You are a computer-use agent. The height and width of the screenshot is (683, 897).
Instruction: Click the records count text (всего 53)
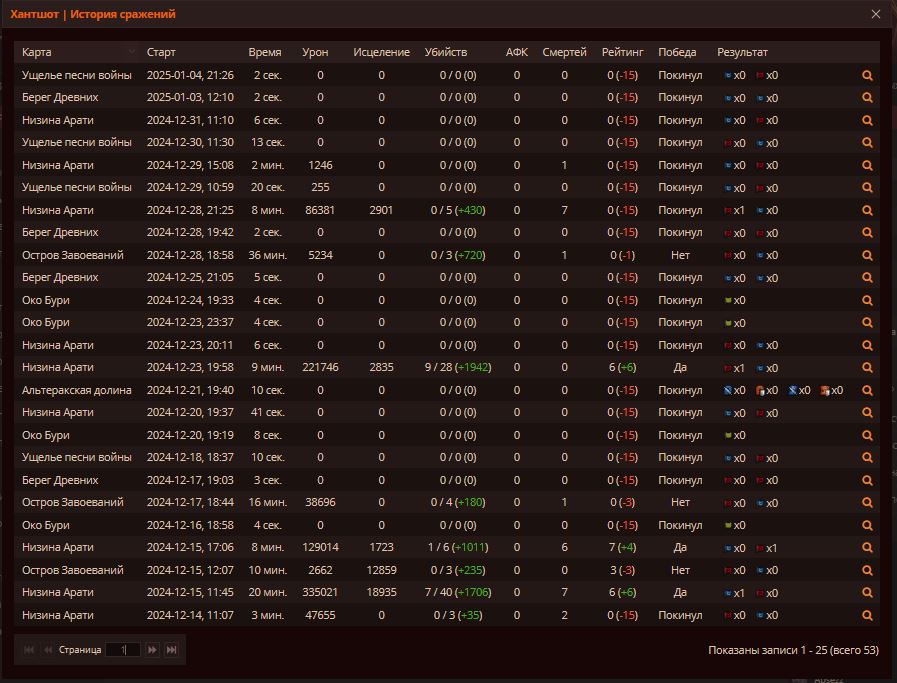854,650
